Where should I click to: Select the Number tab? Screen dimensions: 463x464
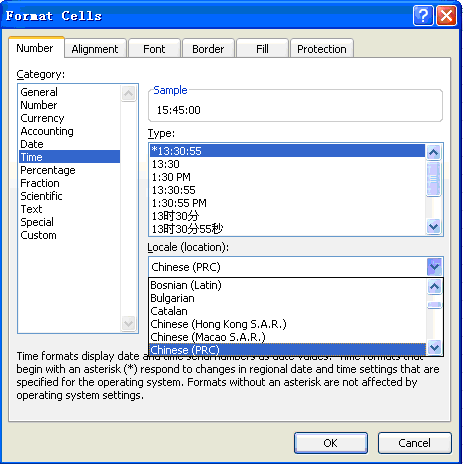click(35, 48)
